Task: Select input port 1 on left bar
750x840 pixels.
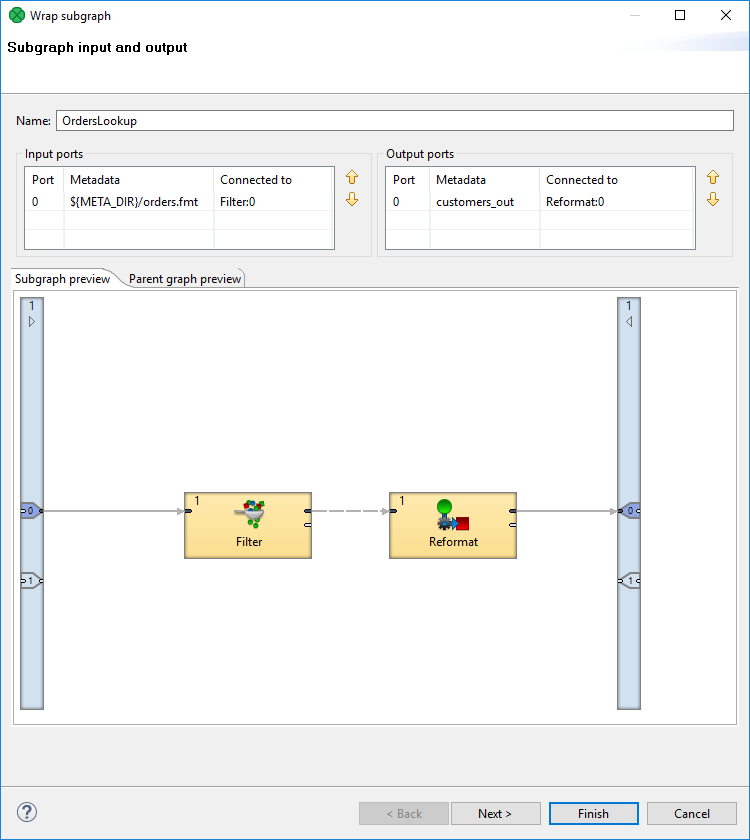Action: tap(30, 580)
